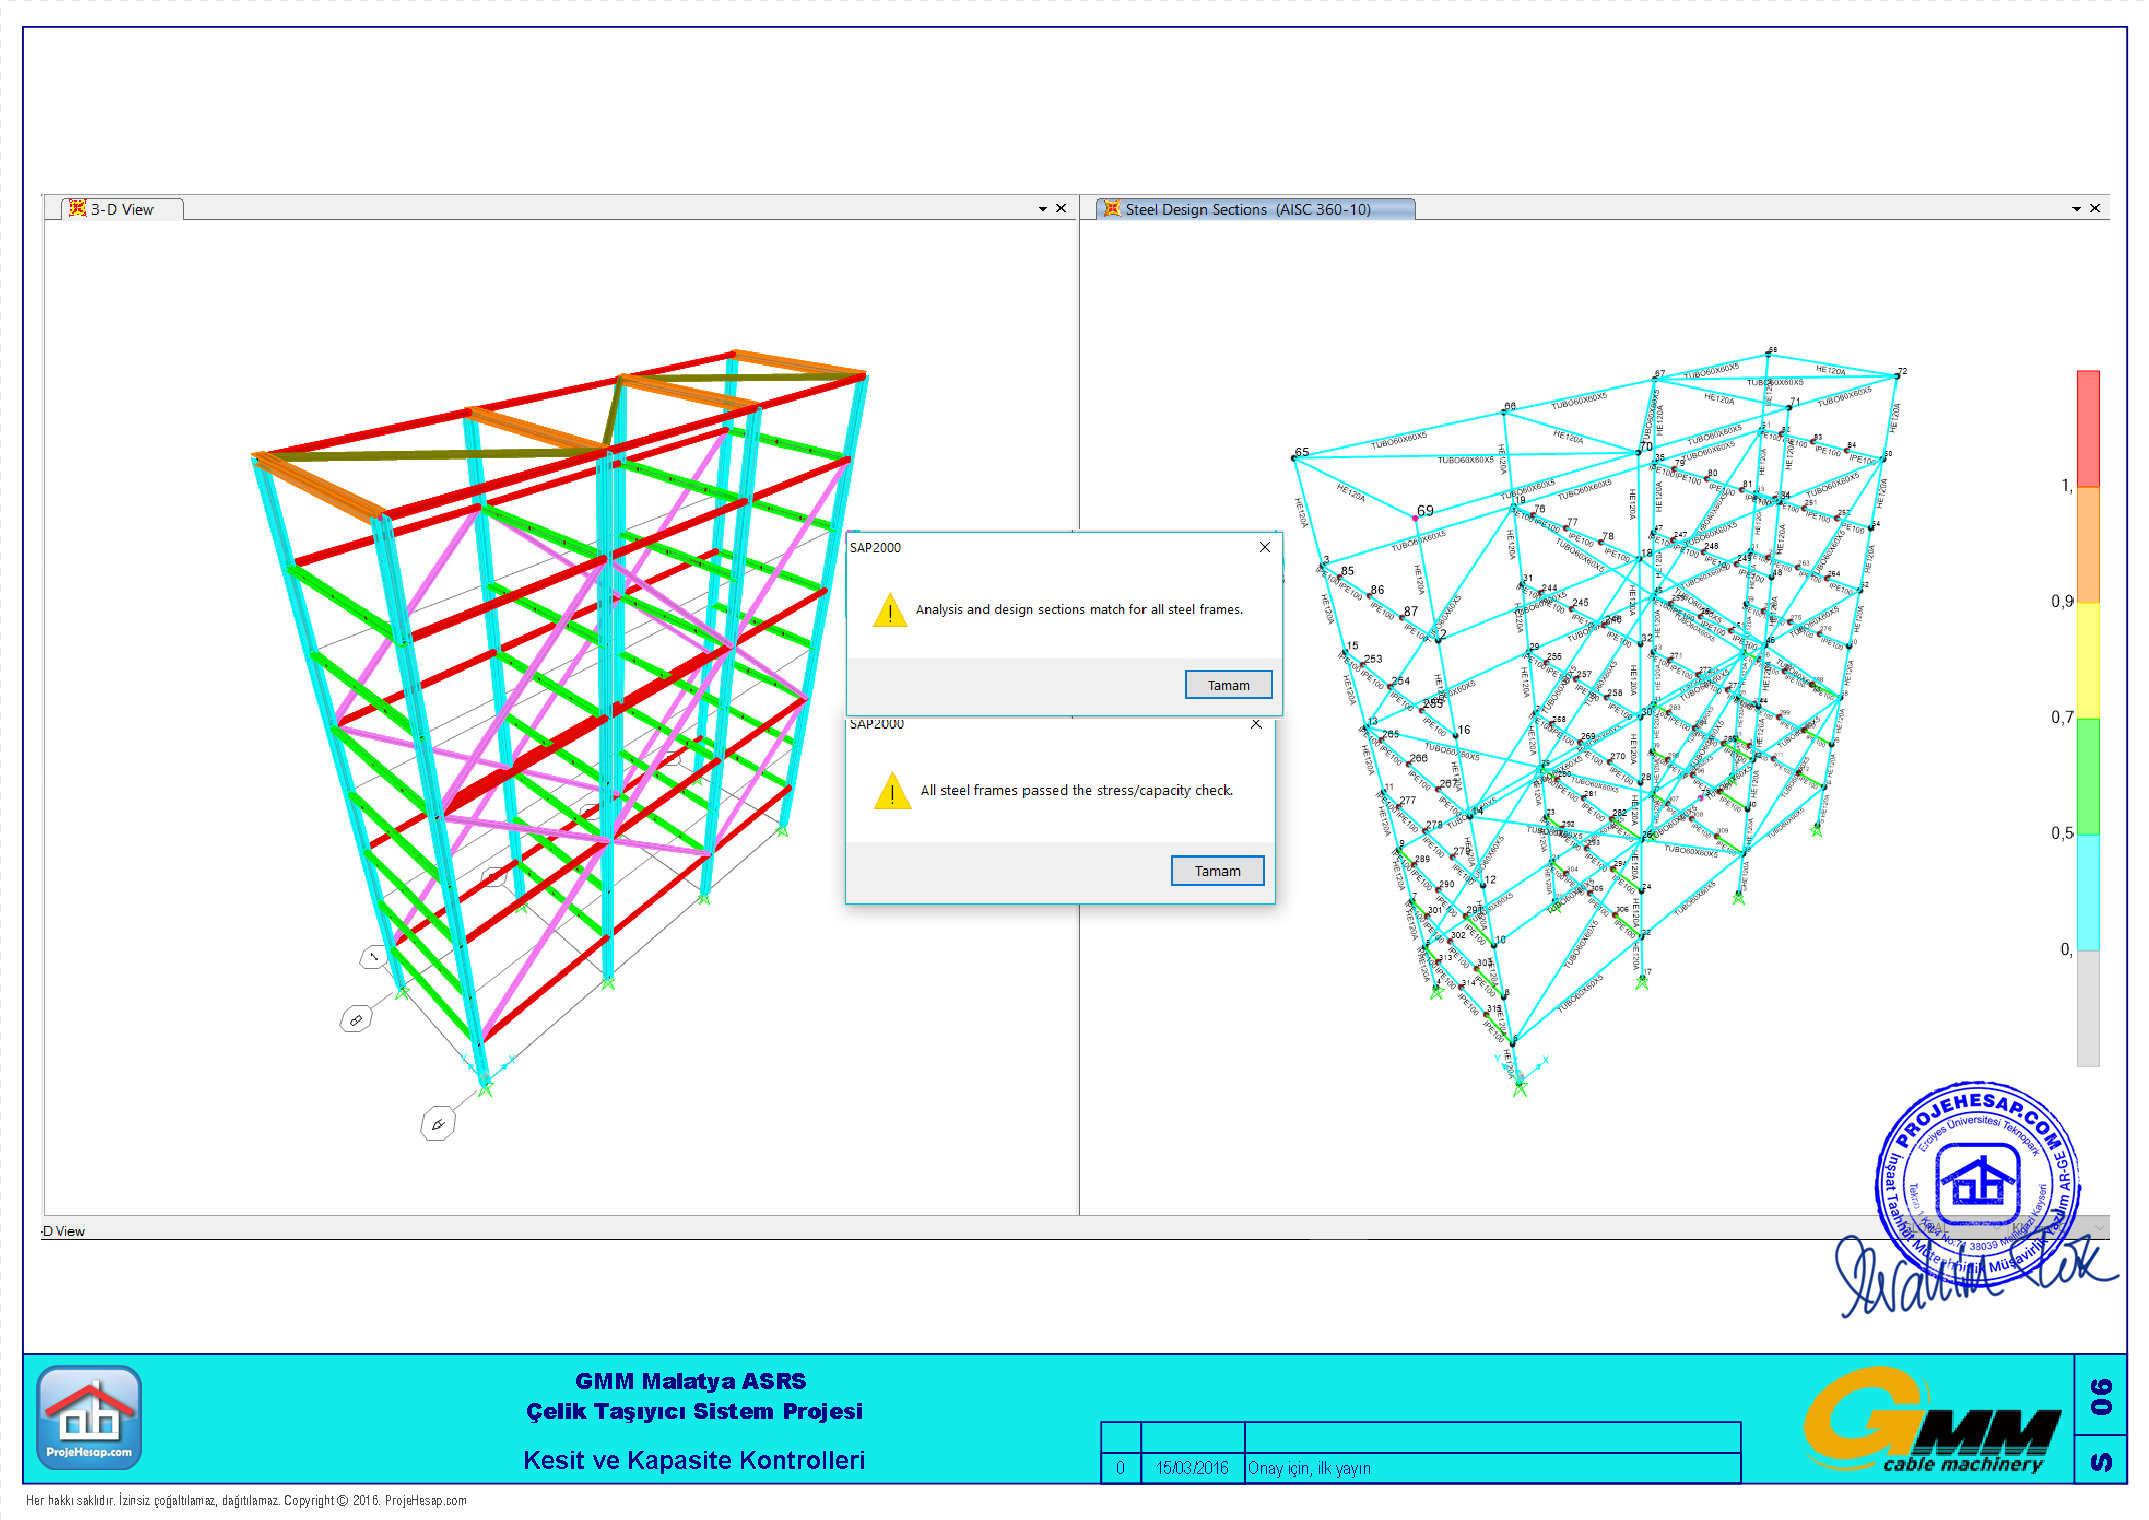Expand the chevron at the status bar's right end

pyautogui.click(x=2099, y=1228)
